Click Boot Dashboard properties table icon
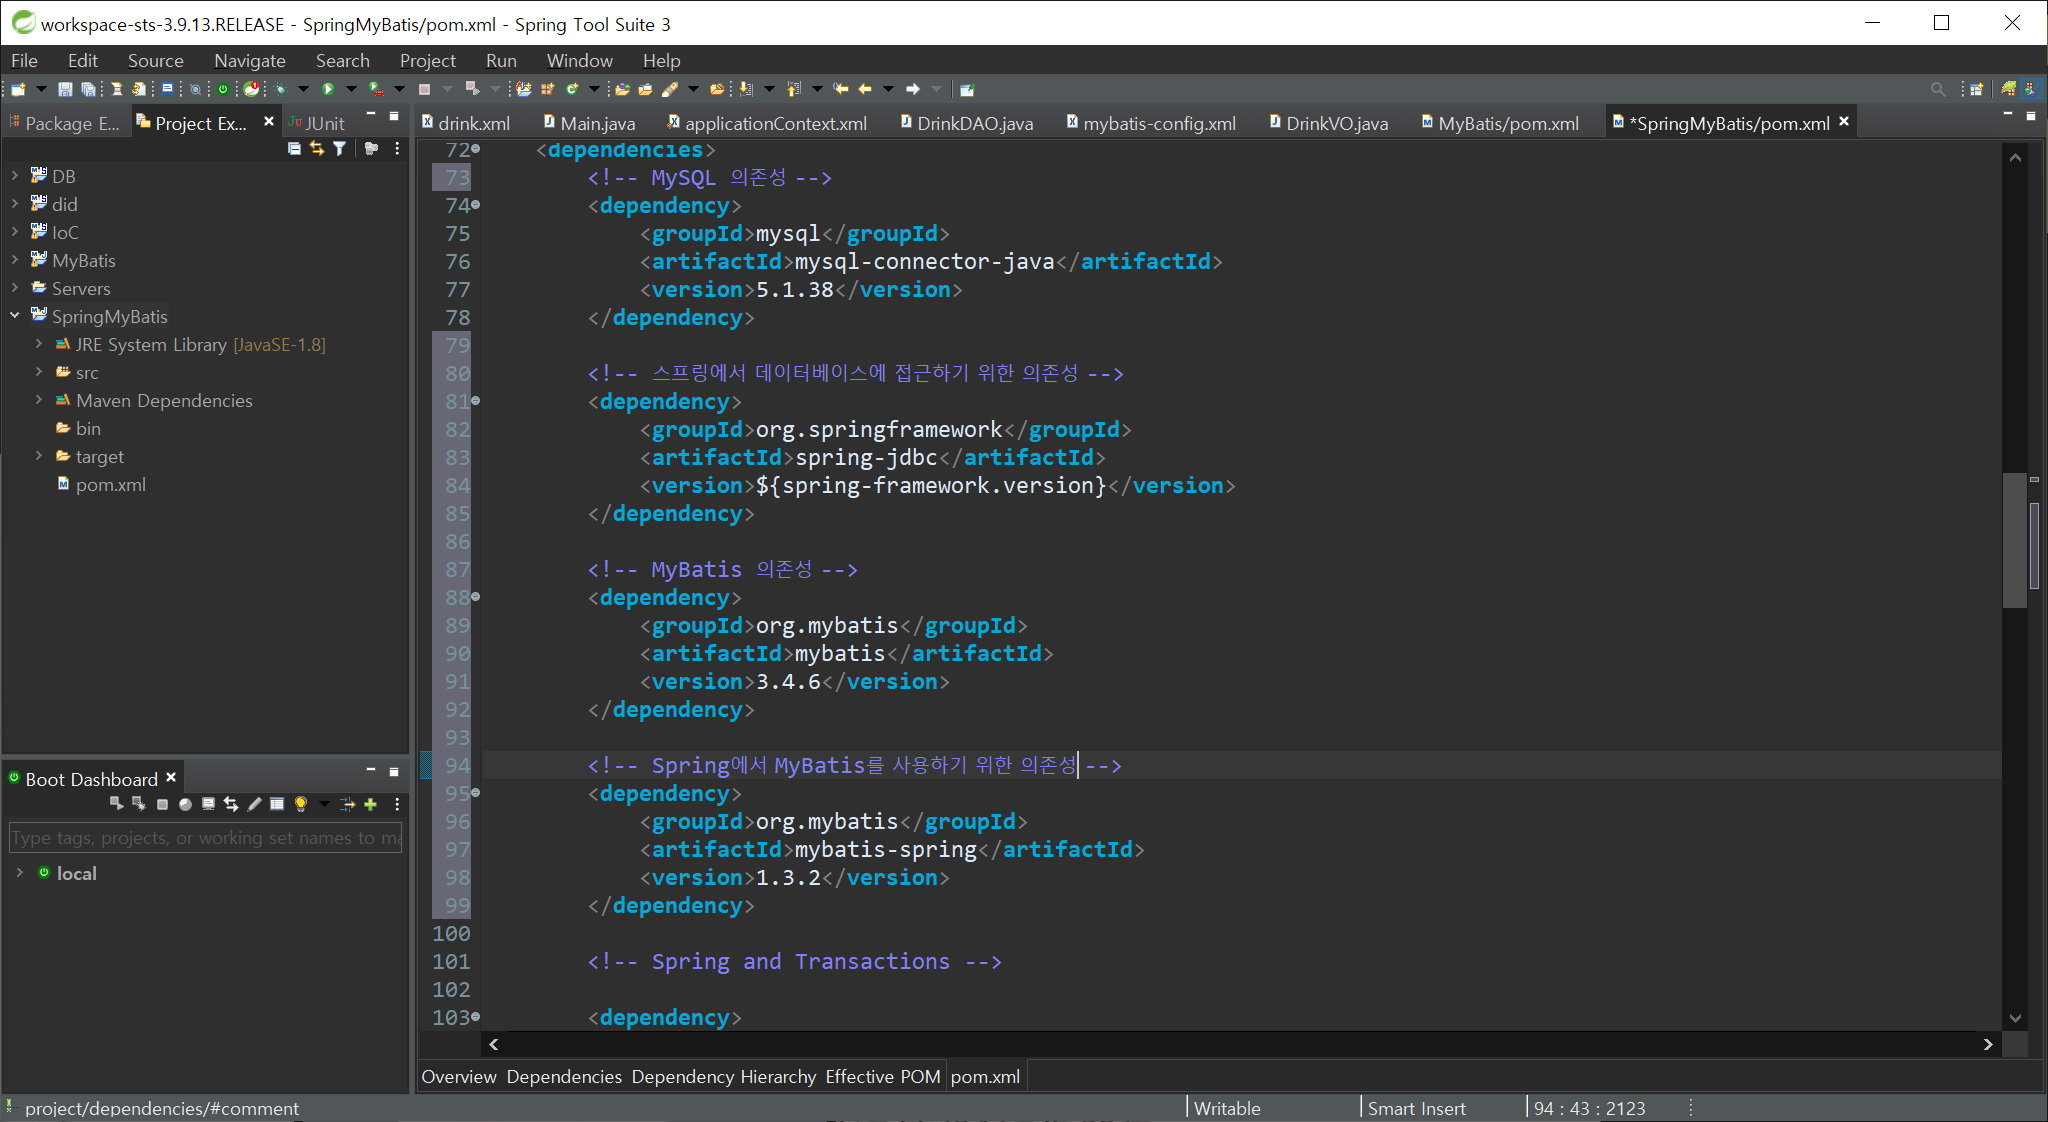Screen dimensions: 2048x1122 pos(277,803)
